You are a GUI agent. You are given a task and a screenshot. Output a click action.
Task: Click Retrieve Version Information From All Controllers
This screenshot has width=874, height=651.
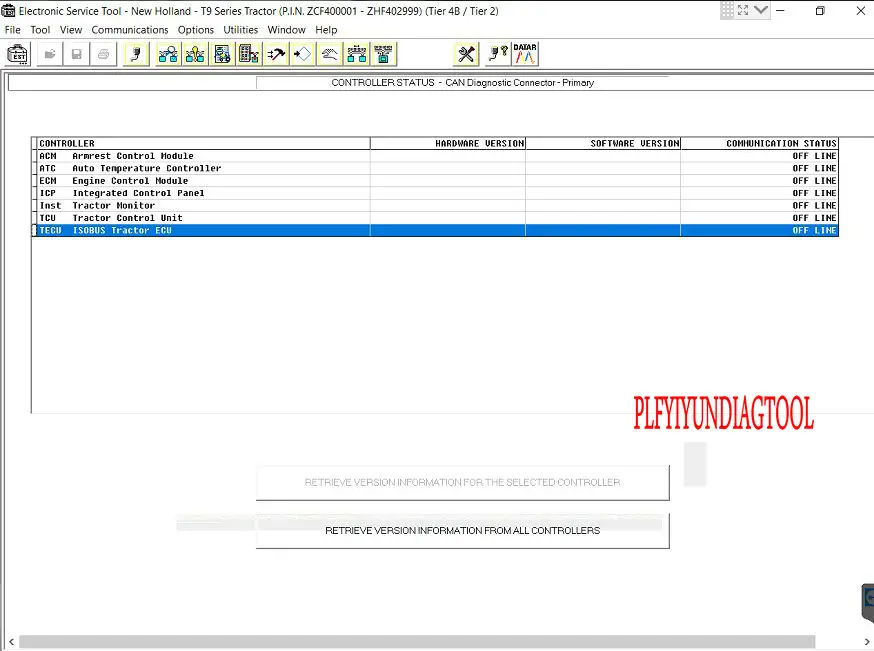click(463, 531)
